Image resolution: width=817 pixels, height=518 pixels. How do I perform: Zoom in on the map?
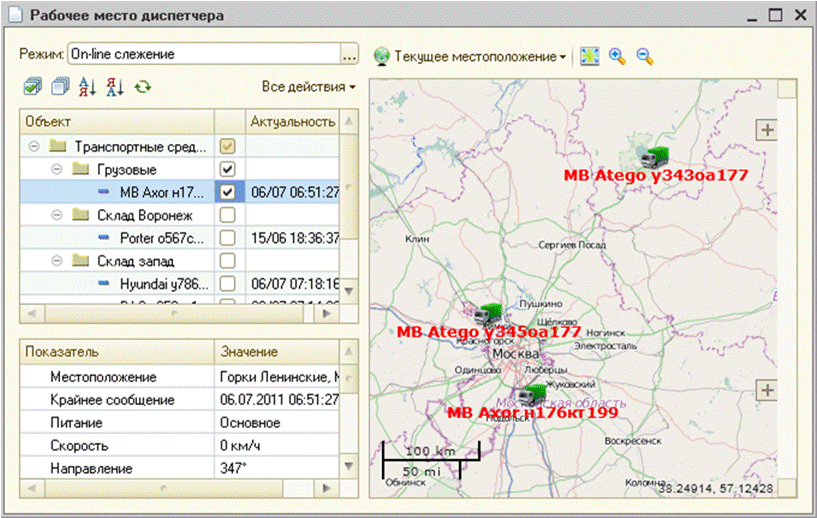tap(617, 57)
